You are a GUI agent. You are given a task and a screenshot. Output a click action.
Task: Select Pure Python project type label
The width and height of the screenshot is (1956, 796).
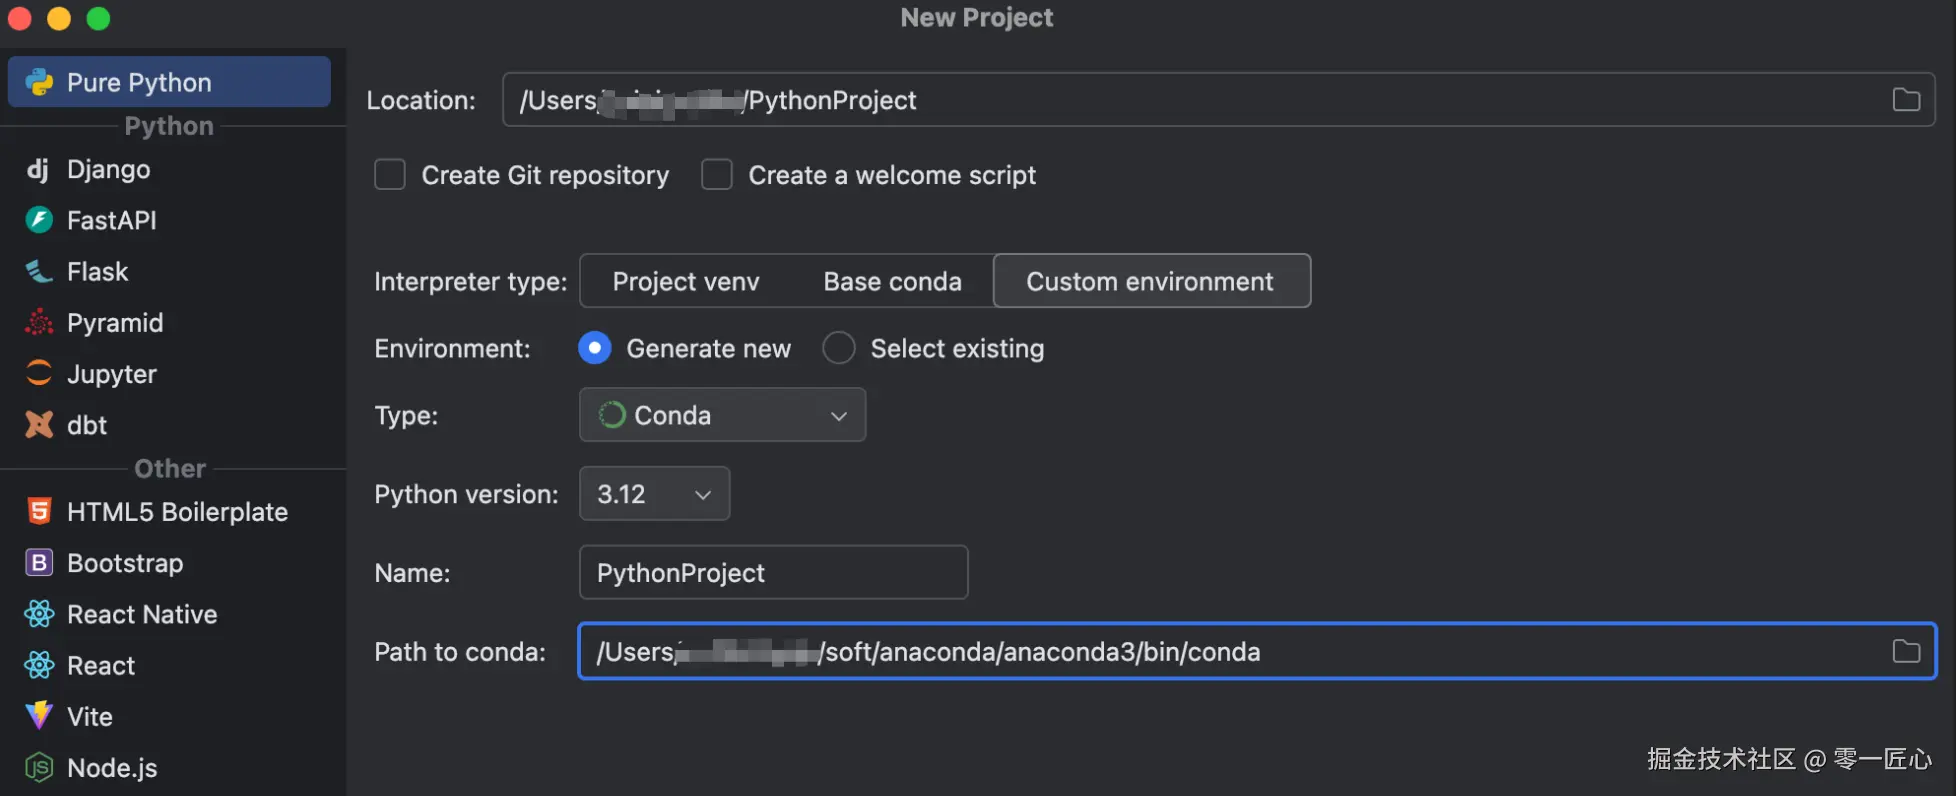pos(139,82)
